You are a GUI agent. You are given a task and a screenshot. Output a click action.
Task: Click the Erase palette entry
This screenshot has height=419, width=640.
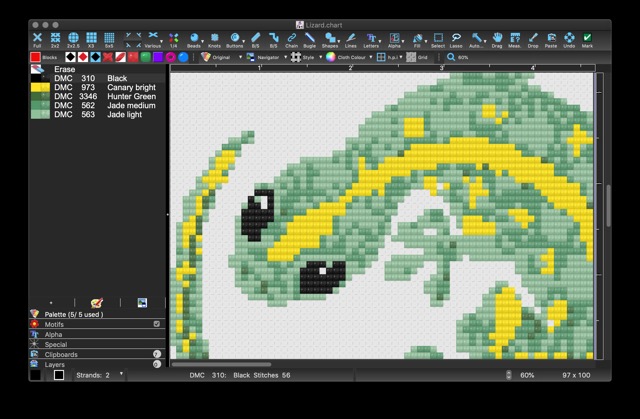tap(64, 69)
